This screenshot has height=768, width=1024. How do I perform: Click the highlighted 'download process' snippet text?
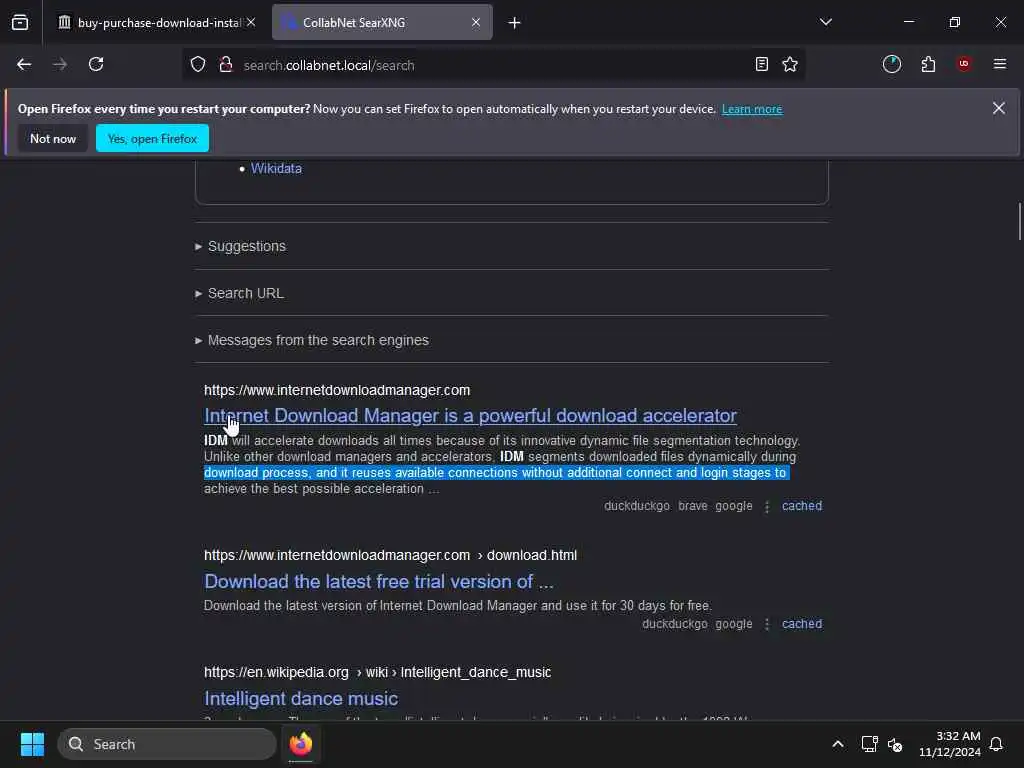click(496, 472)
